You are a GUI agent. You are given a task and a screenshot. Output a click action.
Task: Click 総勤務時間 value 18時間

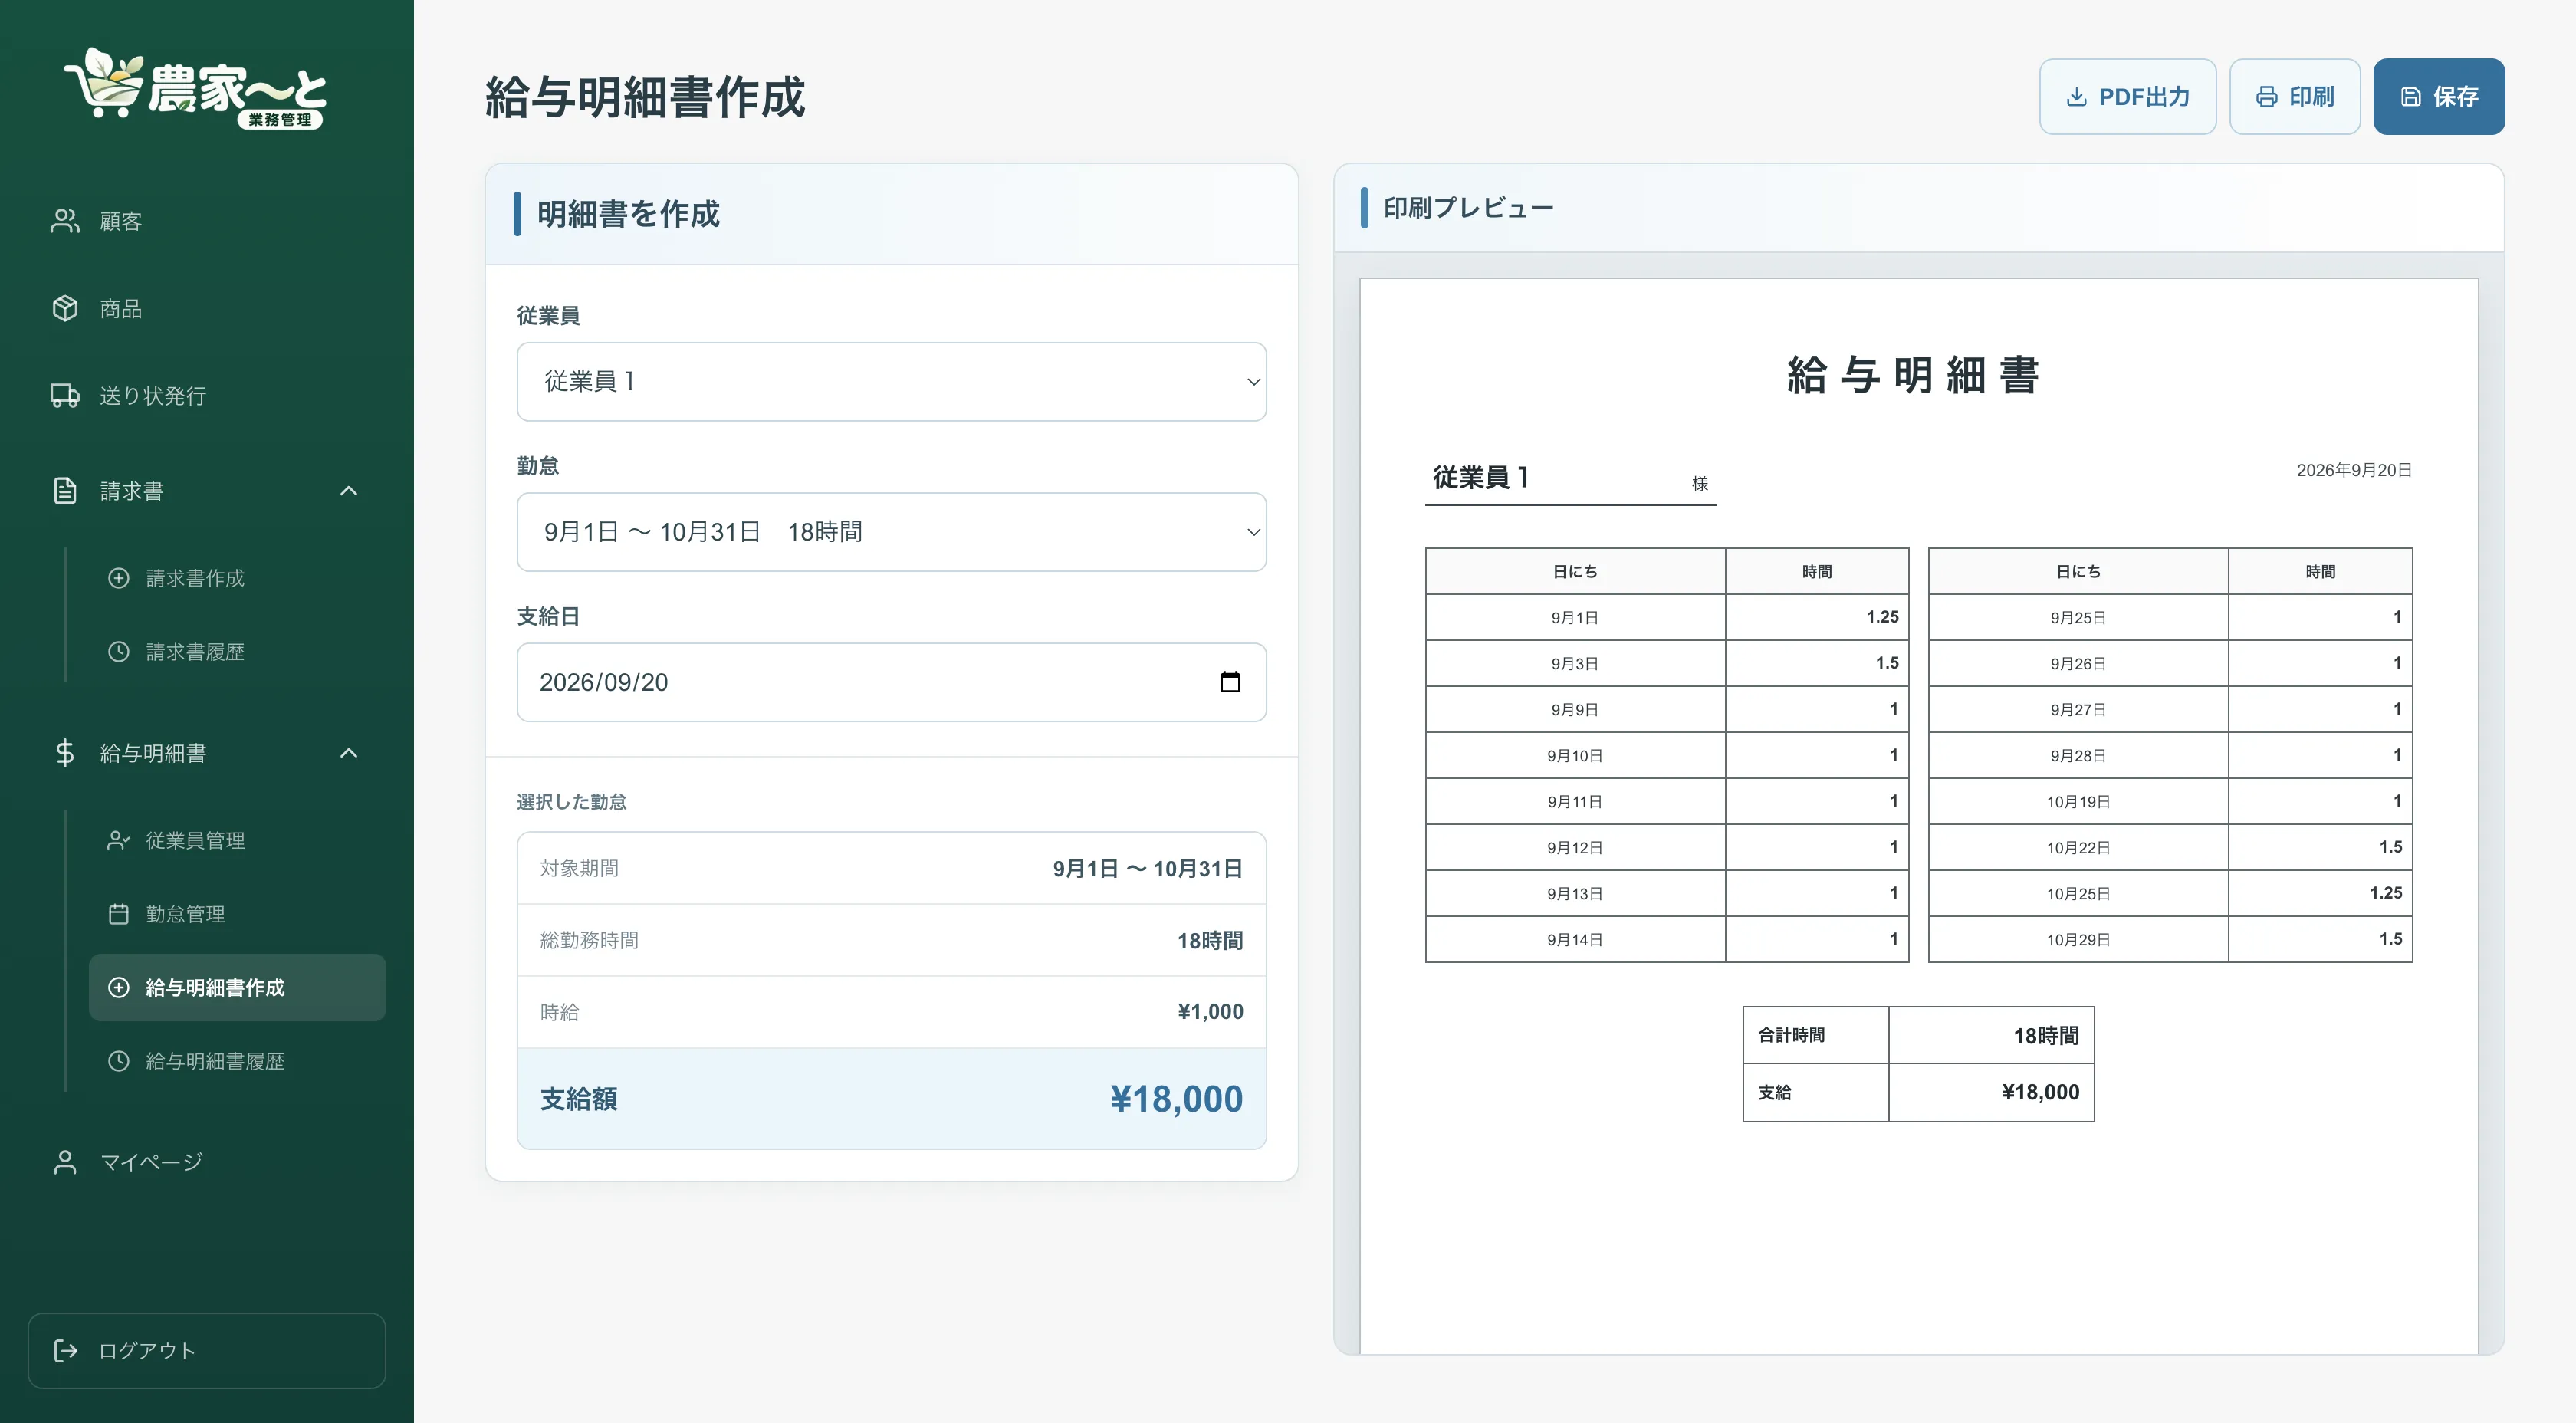[x=1210, y=940]
